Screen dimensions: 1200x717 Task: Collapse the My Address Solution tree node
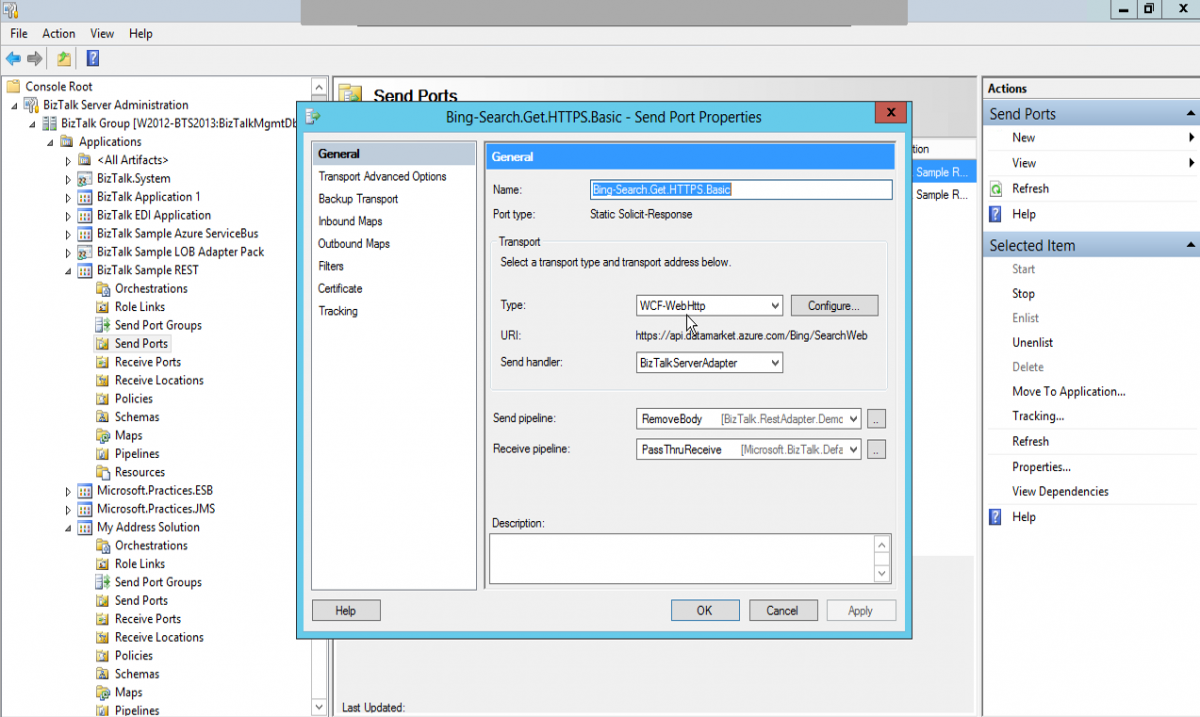tap(68, 528)
